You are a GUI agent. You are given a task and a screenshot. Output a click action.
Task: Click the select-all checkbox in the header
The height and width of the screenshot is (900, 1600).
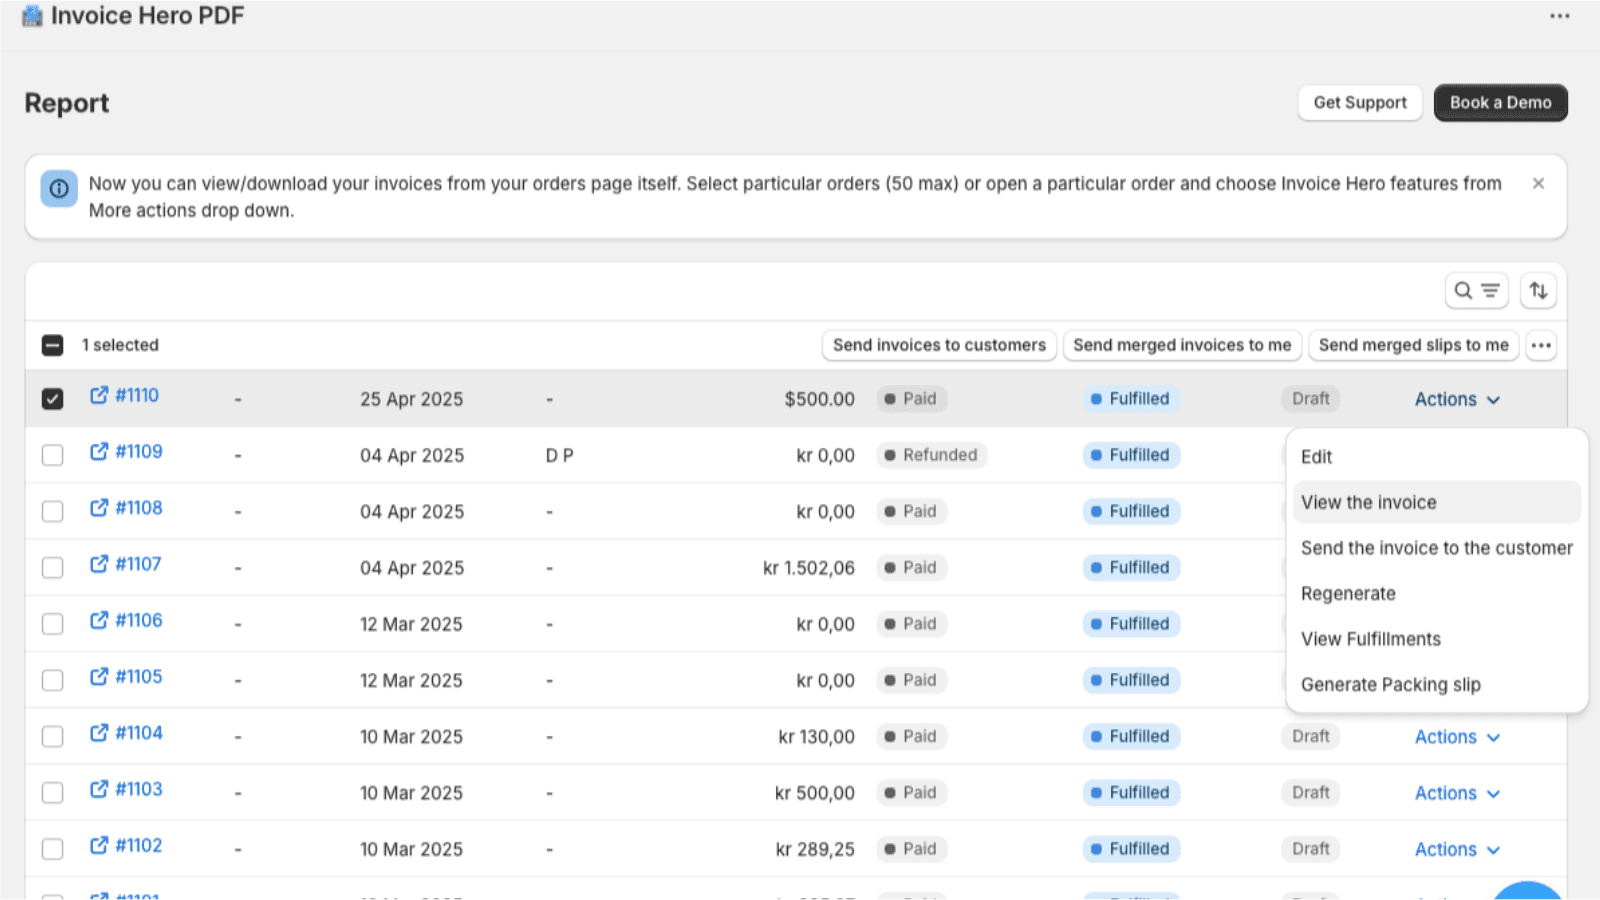[50, 344]
